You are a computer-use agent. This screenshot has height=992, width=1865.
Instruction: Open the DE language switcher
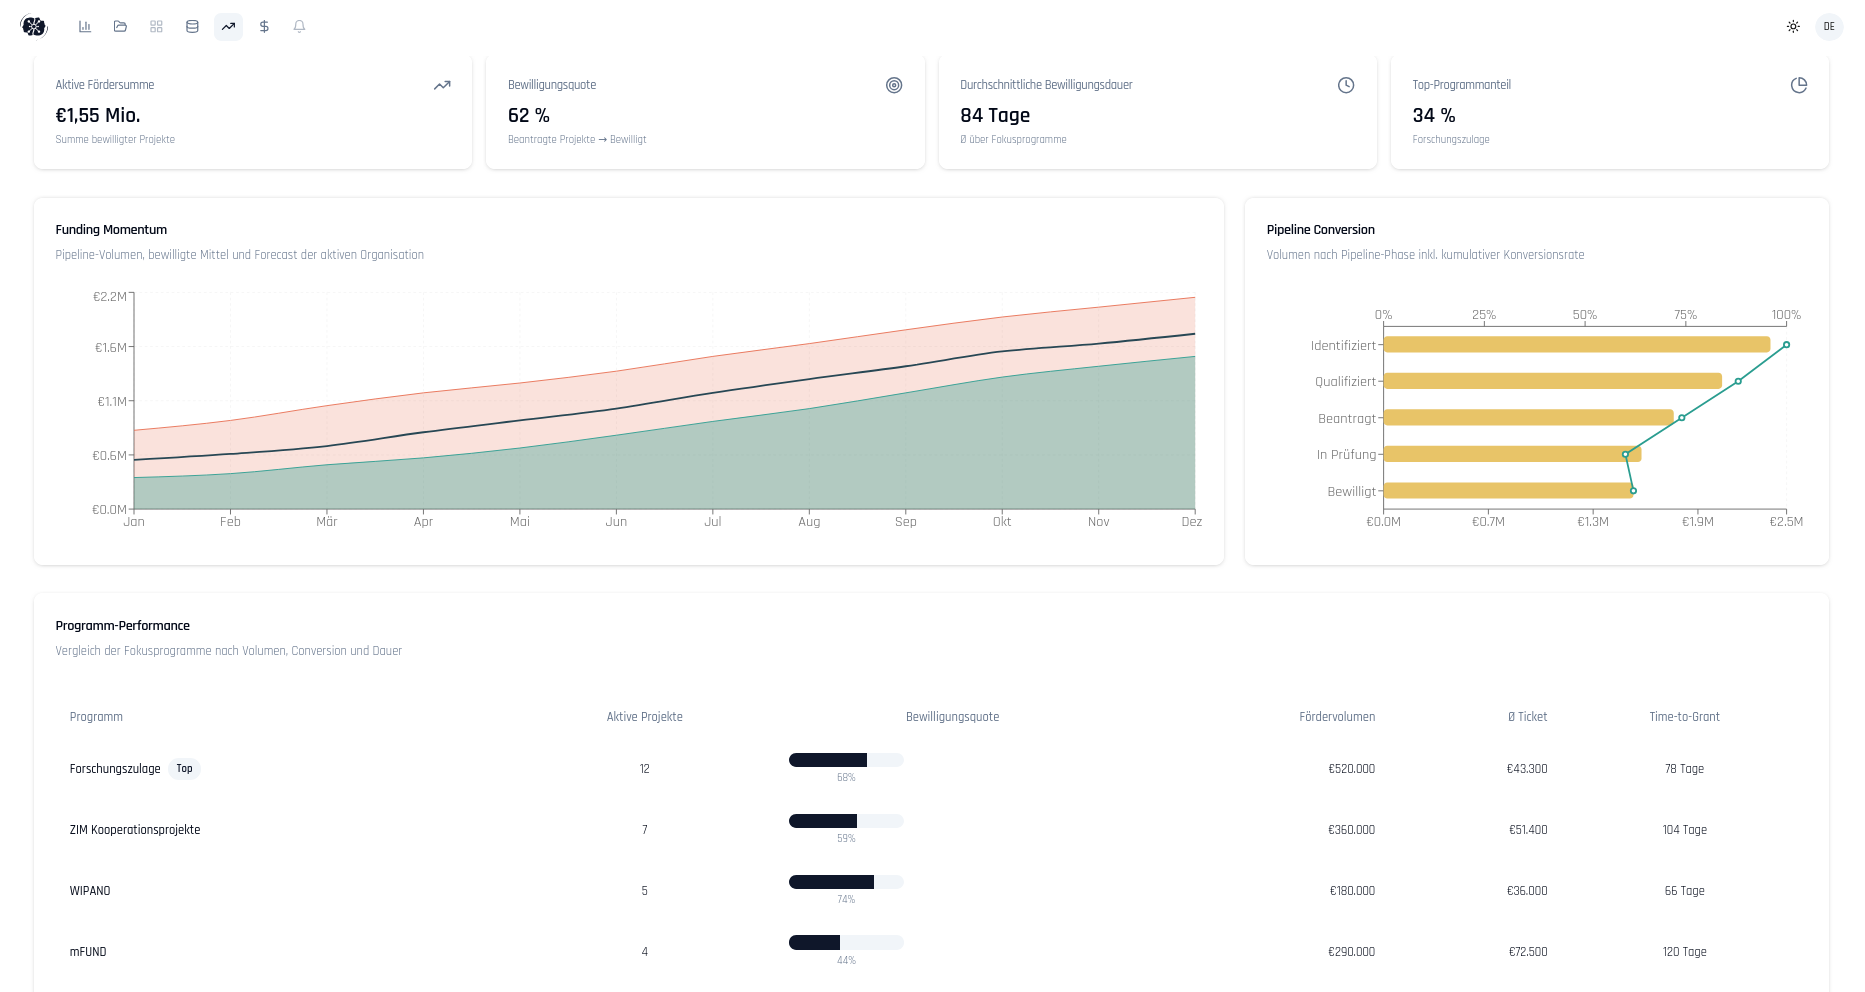[1829, 27]
